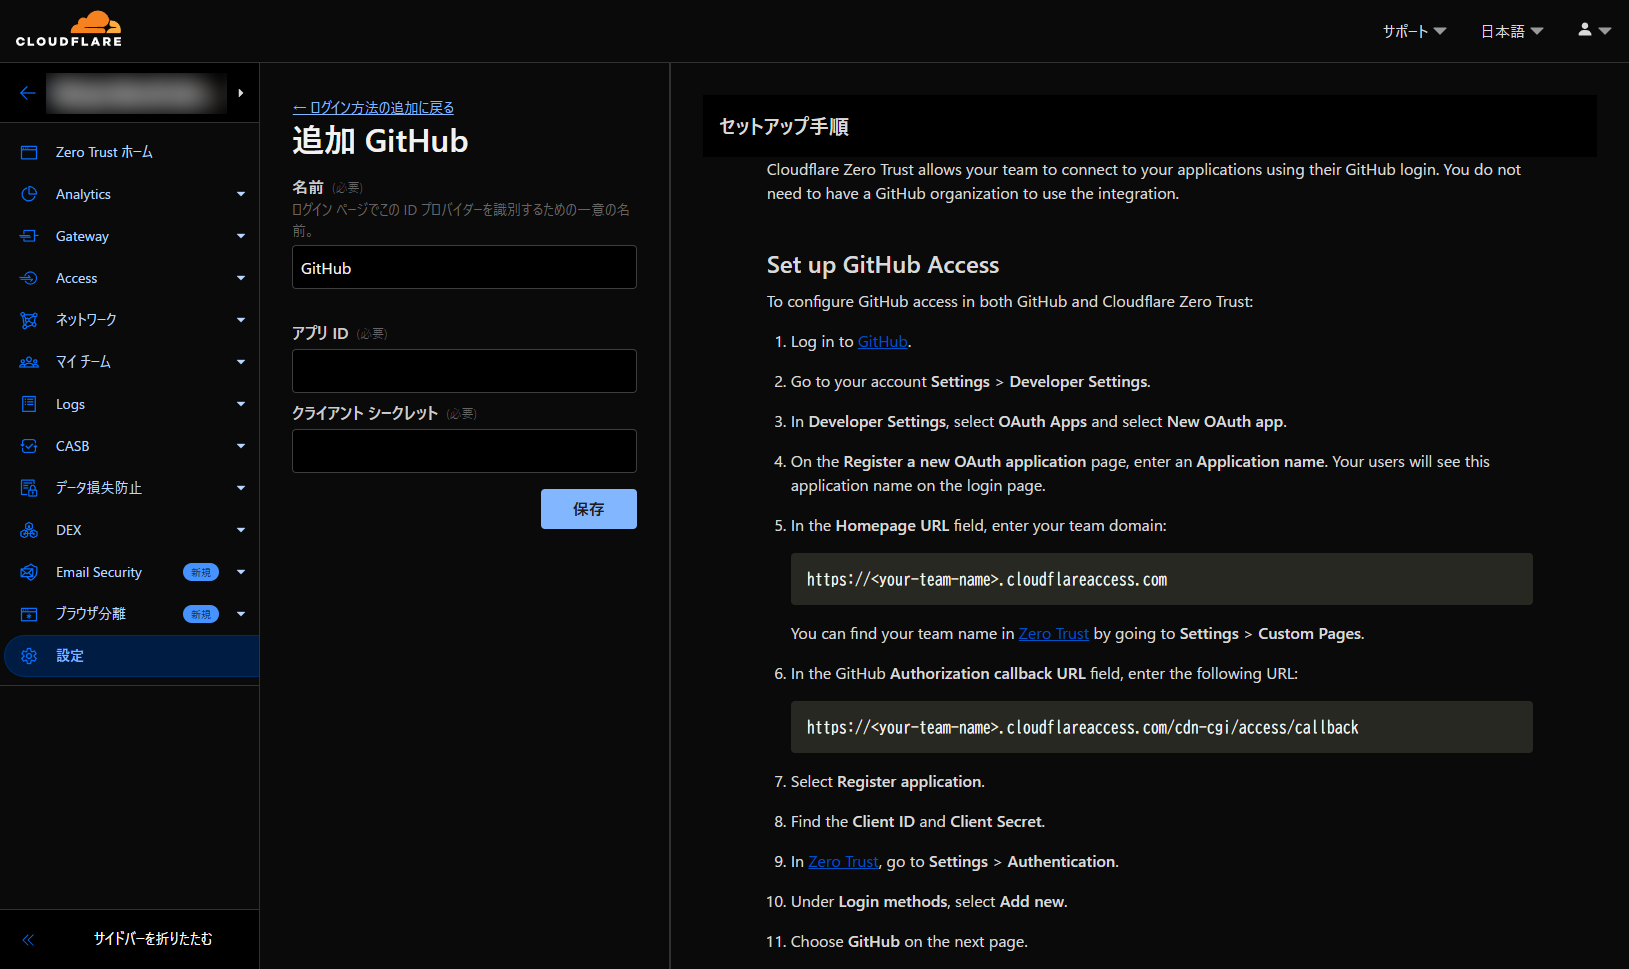Go back via ログイン方法の追加に戻る link
The image size is (1629, 969).
pyautogui.click(x=373, y=107)
